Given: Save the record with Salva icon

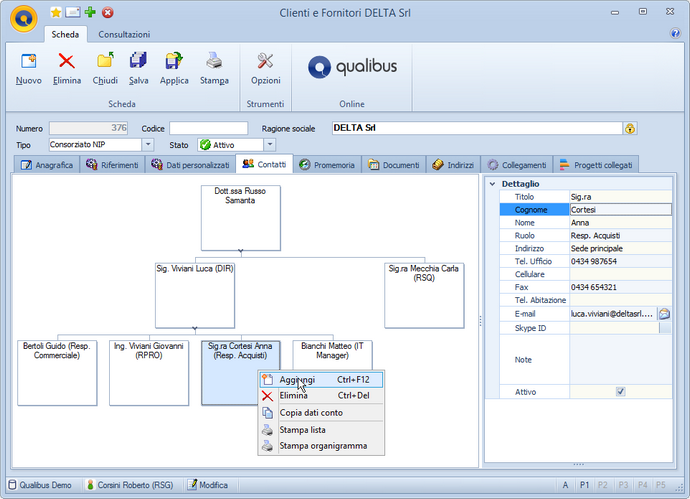Looking at the screenshot, I should coord(138,61).
